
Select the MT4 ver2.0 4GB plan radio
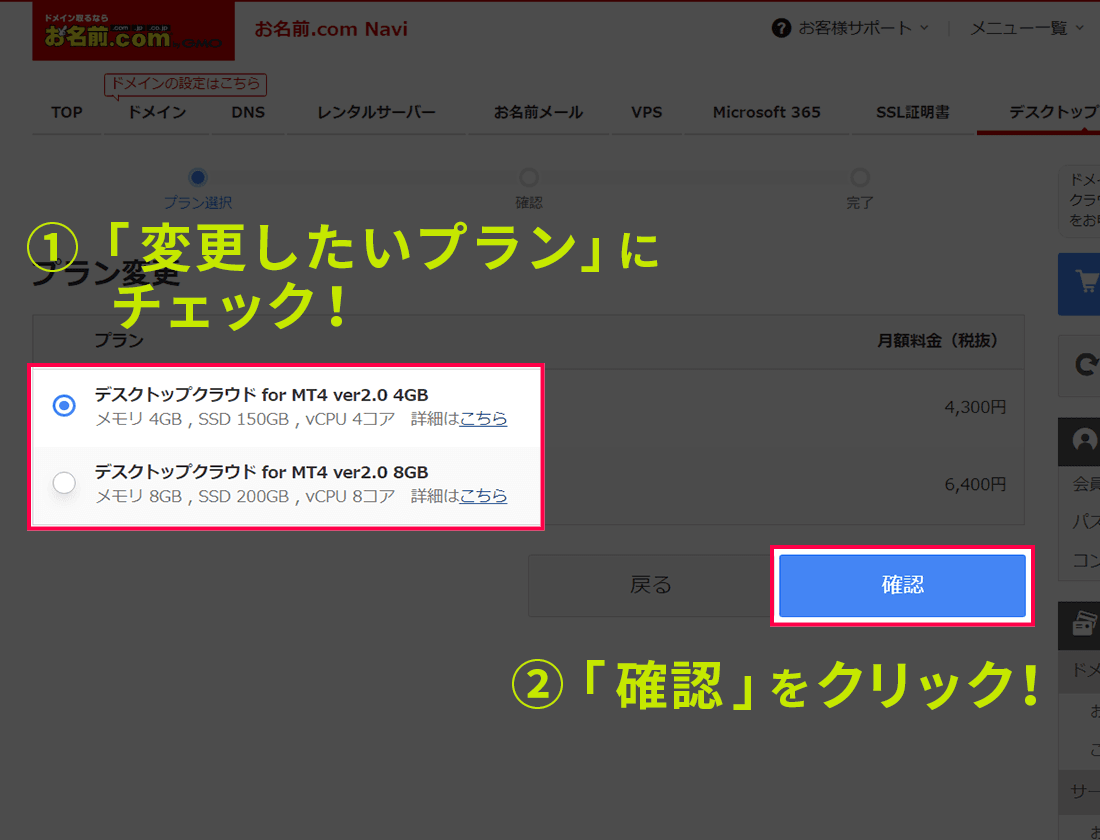[64, 406]
